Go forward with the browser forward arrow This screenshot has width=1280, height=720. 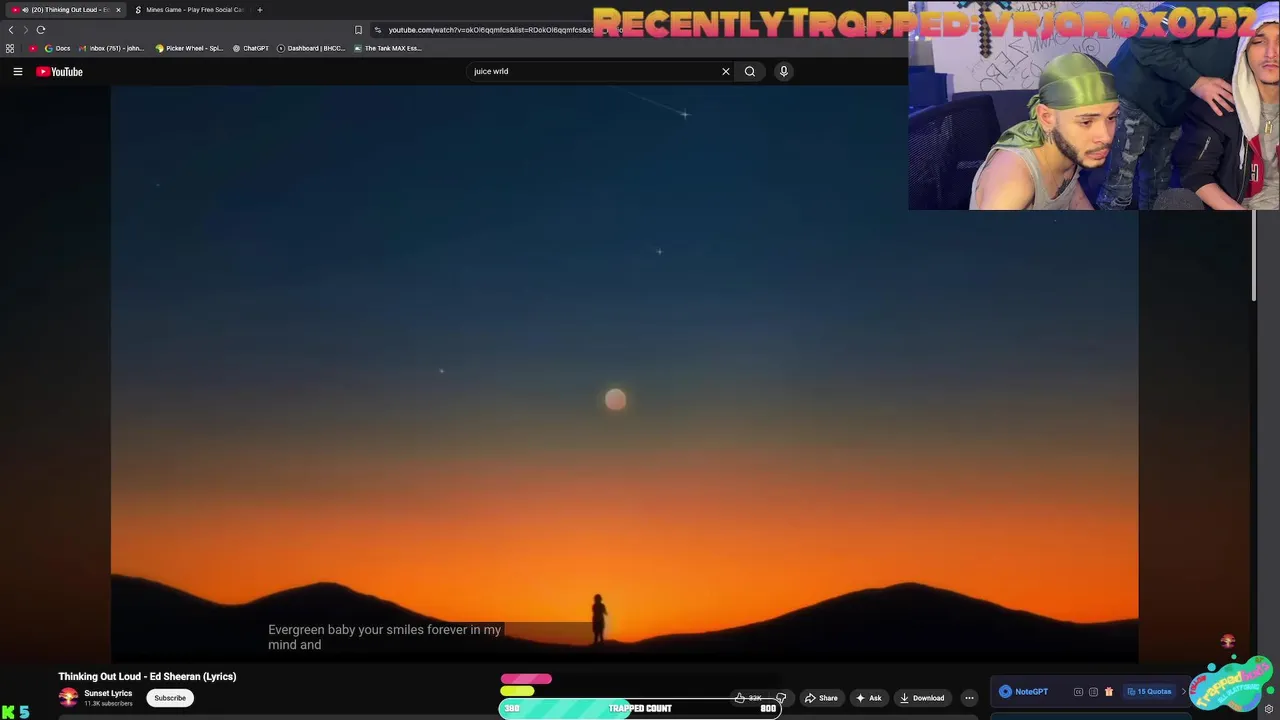click(26, 29)
